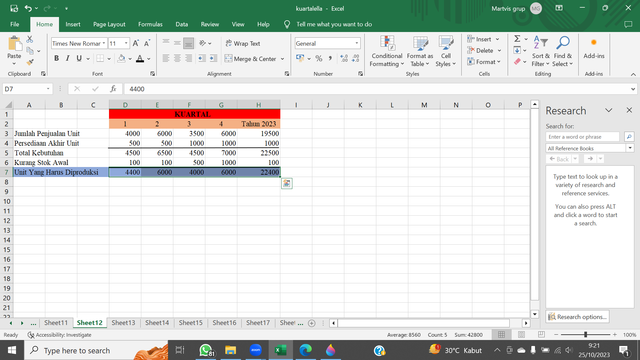Decrease decimal places

pos(356,59)
